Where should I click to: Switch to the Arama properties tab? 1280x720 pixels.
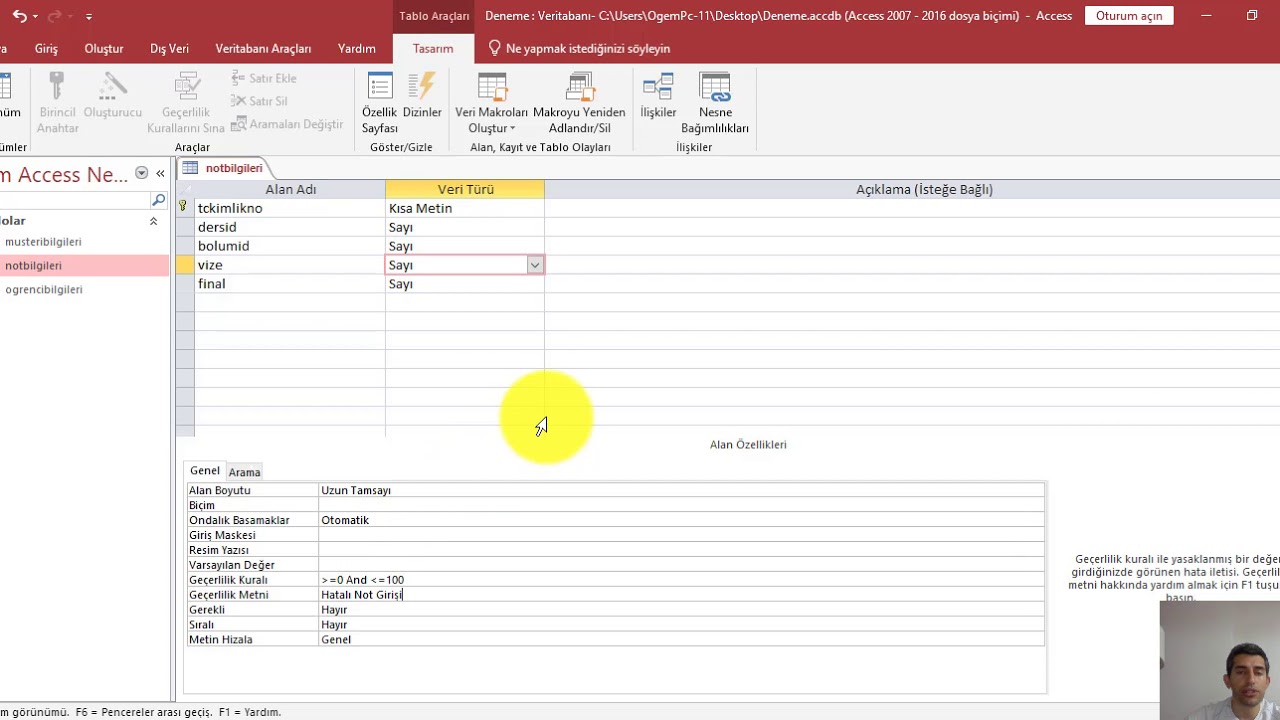coord(244,472)
